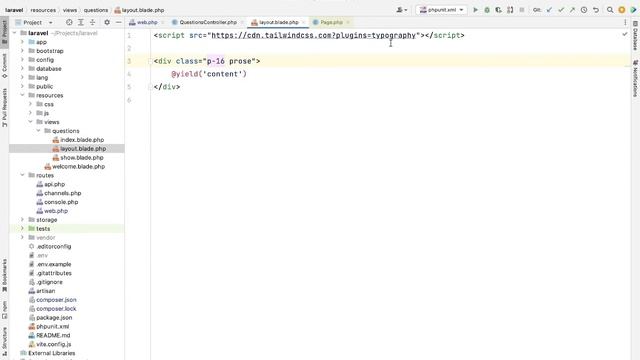Image resolution: width=640 pixels, height=360 pixels.
Task: Push commits with Git arrow icon
Action: click(x=572, y=10)
